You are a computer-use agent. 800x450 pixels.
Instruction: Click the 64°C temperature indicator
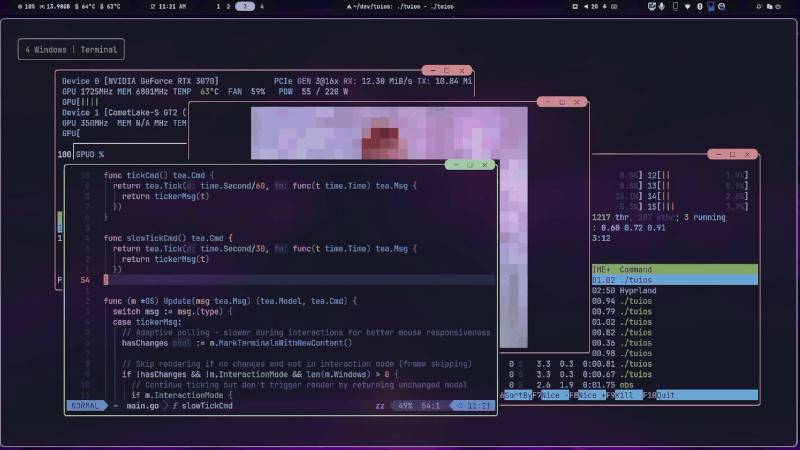point(85,7)
